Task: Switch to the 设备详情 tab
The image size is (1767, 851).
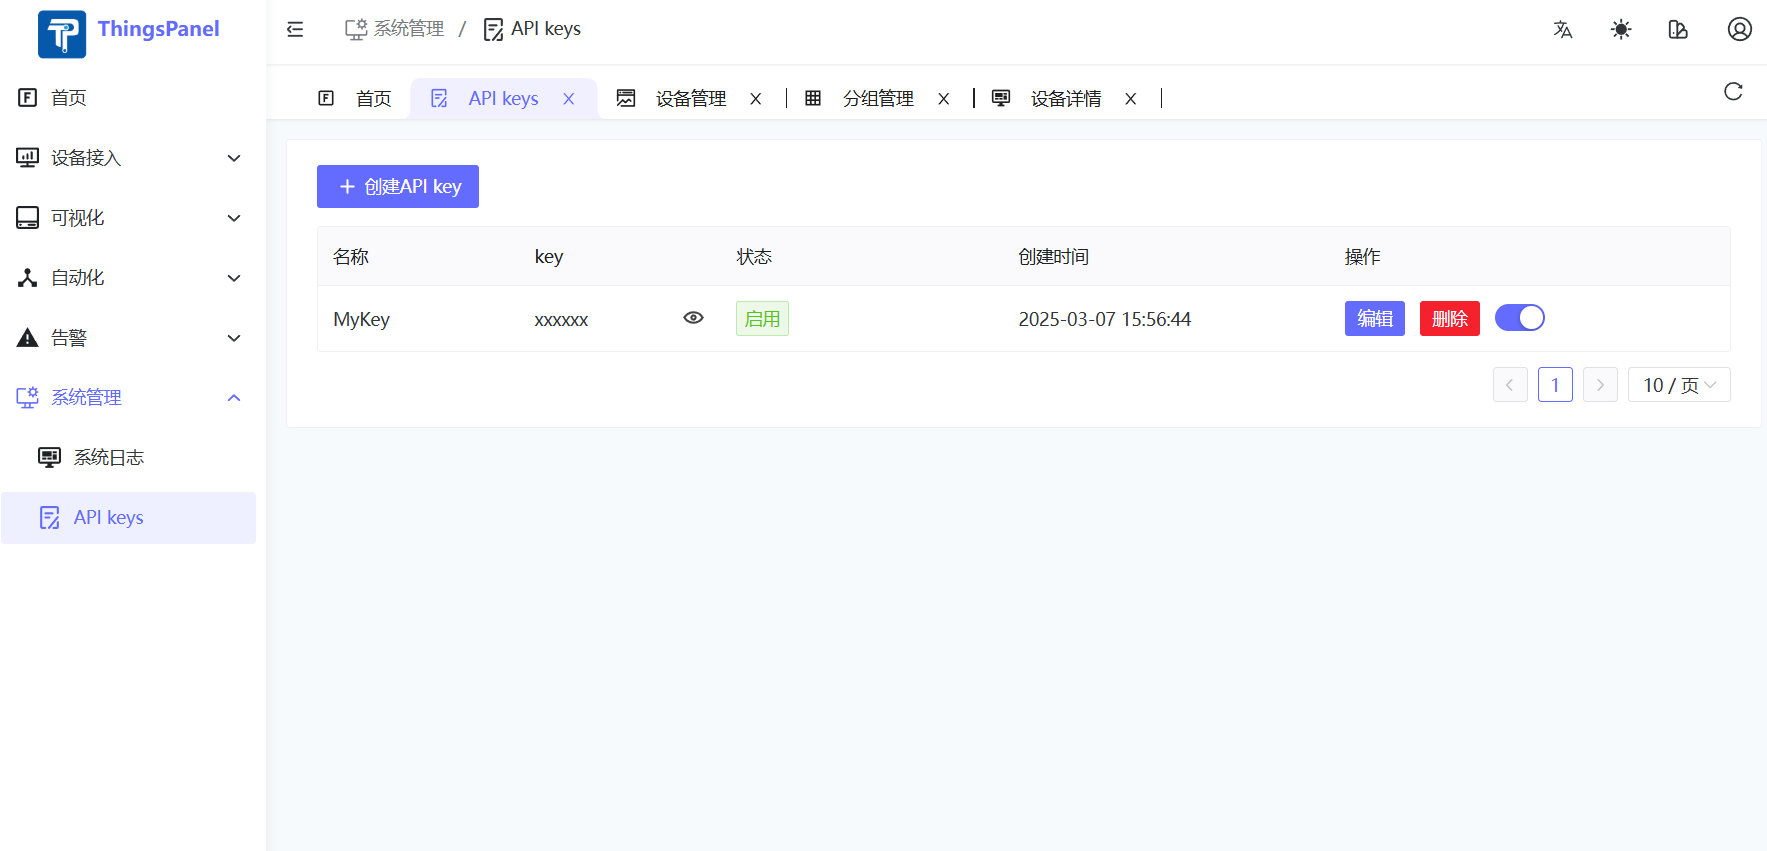Action: (1065, 99)
